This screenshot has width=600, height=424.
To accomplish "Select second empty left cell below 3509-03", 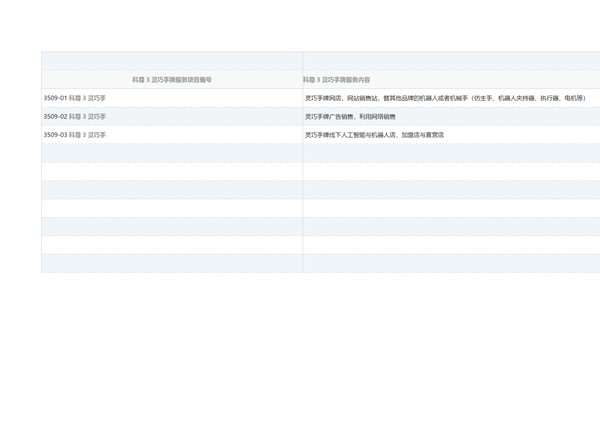I will 172,171.
